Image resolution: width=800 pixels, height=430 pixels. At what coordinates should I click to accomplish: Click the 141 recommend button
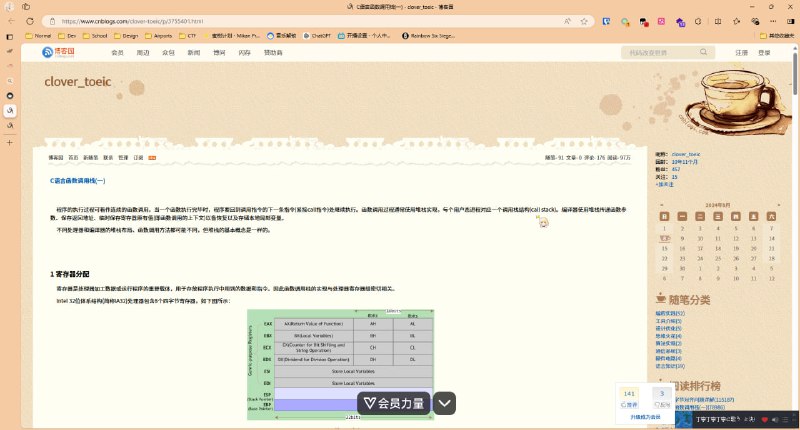click(x=629, y=398)
